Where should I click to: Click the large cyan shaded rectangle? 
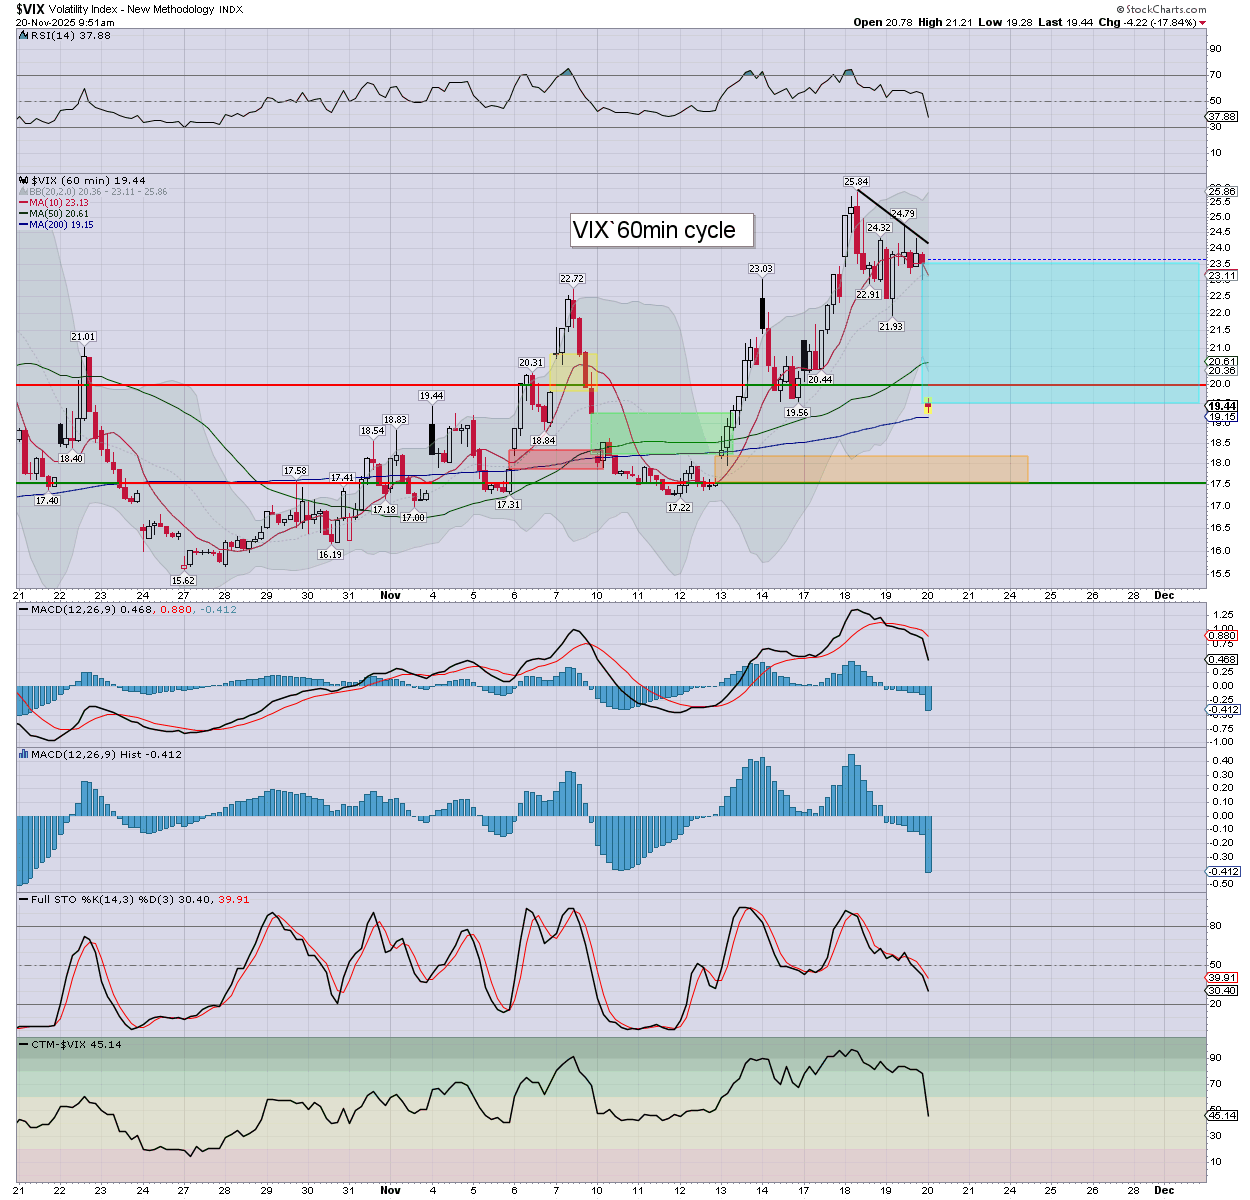[1060, 332]
